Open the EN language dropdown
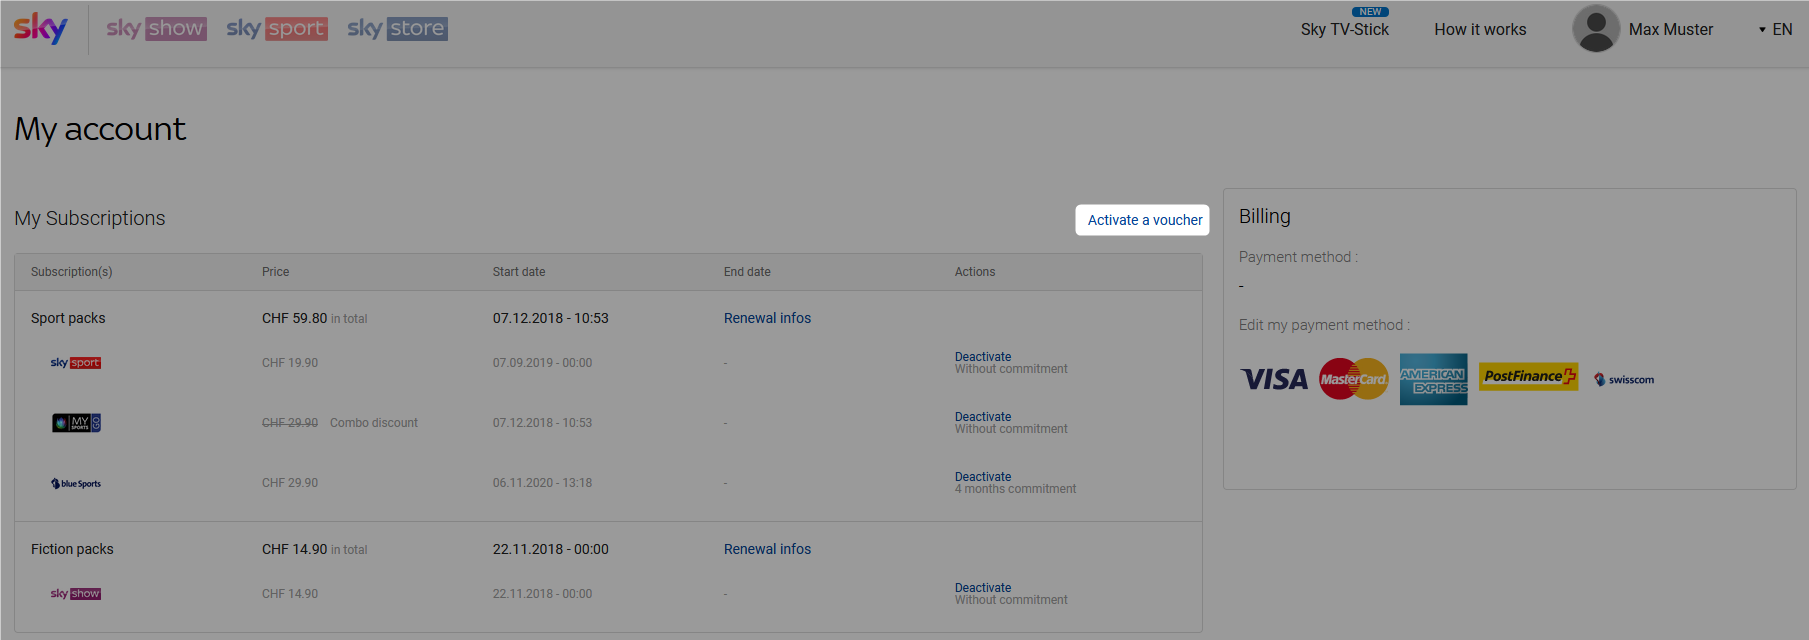Screen dimensions: 1809x640 point(1776,30)
